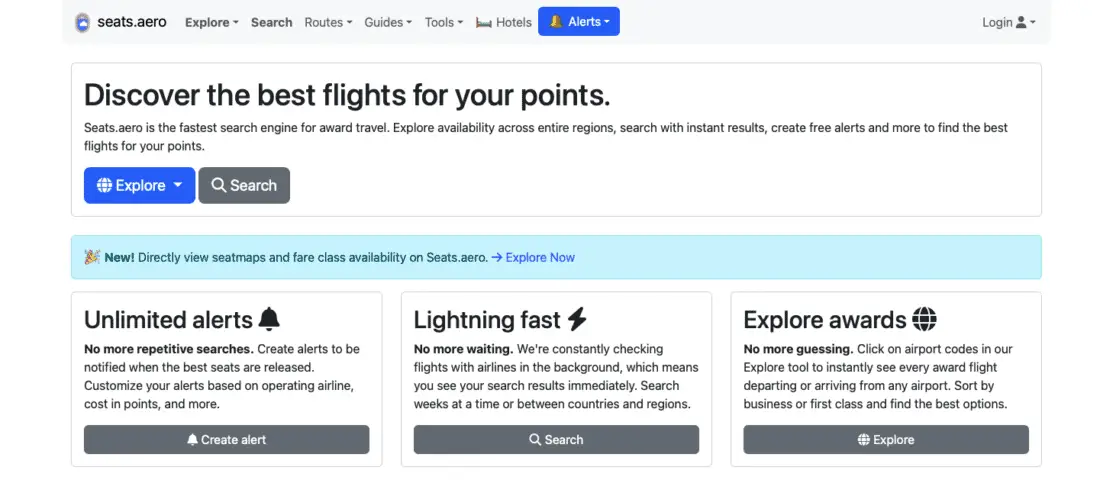The image size is (1100, 480).
Task: Open the Tools dropdown menu
Action: click(x=443, y=22)
